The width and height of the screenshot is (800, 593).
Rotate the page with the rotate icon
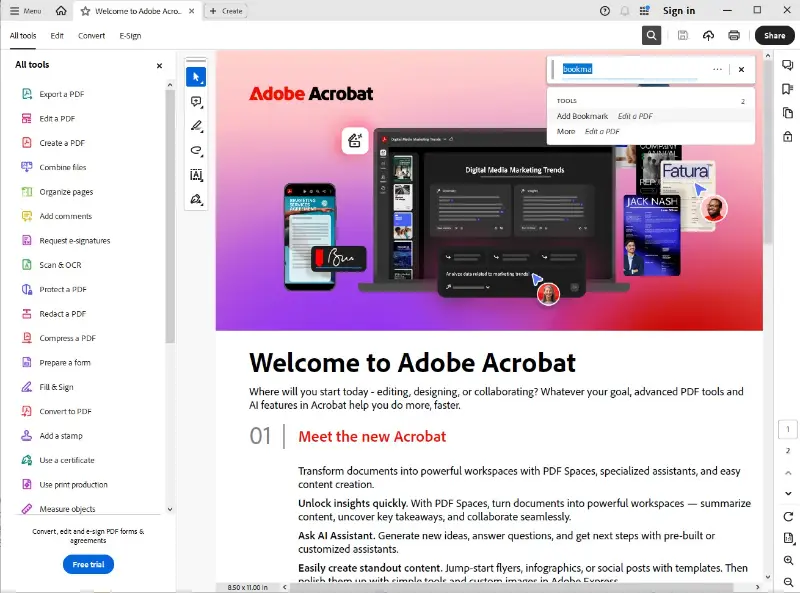coord(788,516)
